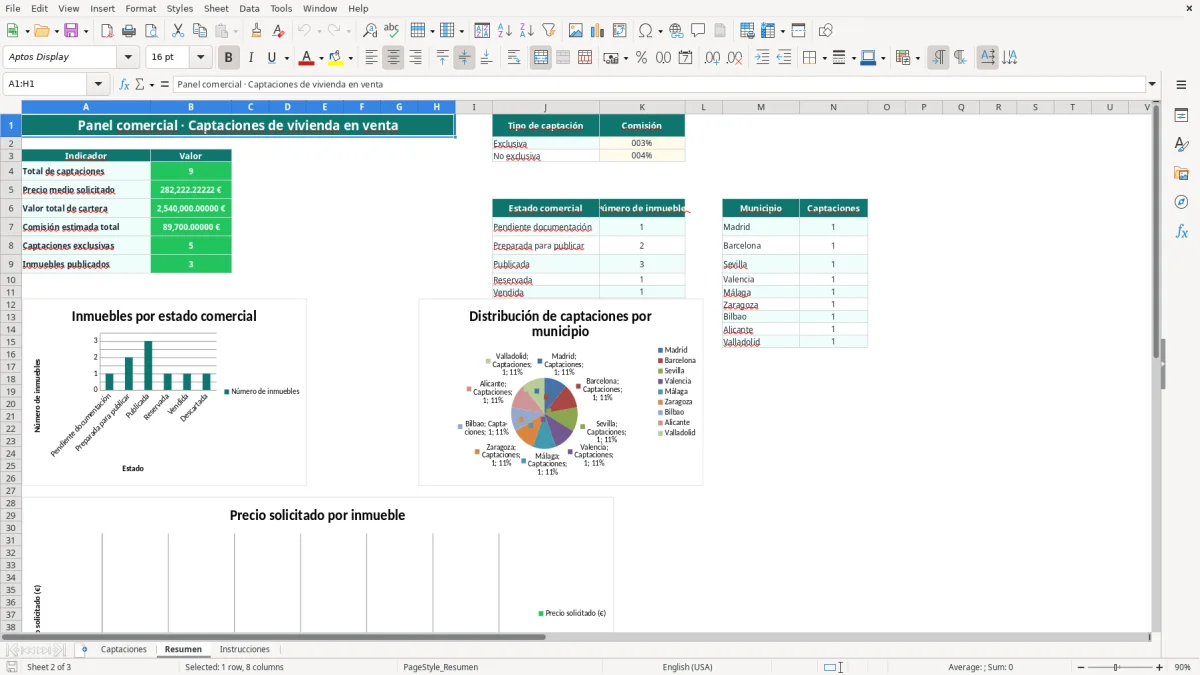Click the Print icon
Image resolution: width=1200 pixels, height=675 pixels.
pos(128,31)
